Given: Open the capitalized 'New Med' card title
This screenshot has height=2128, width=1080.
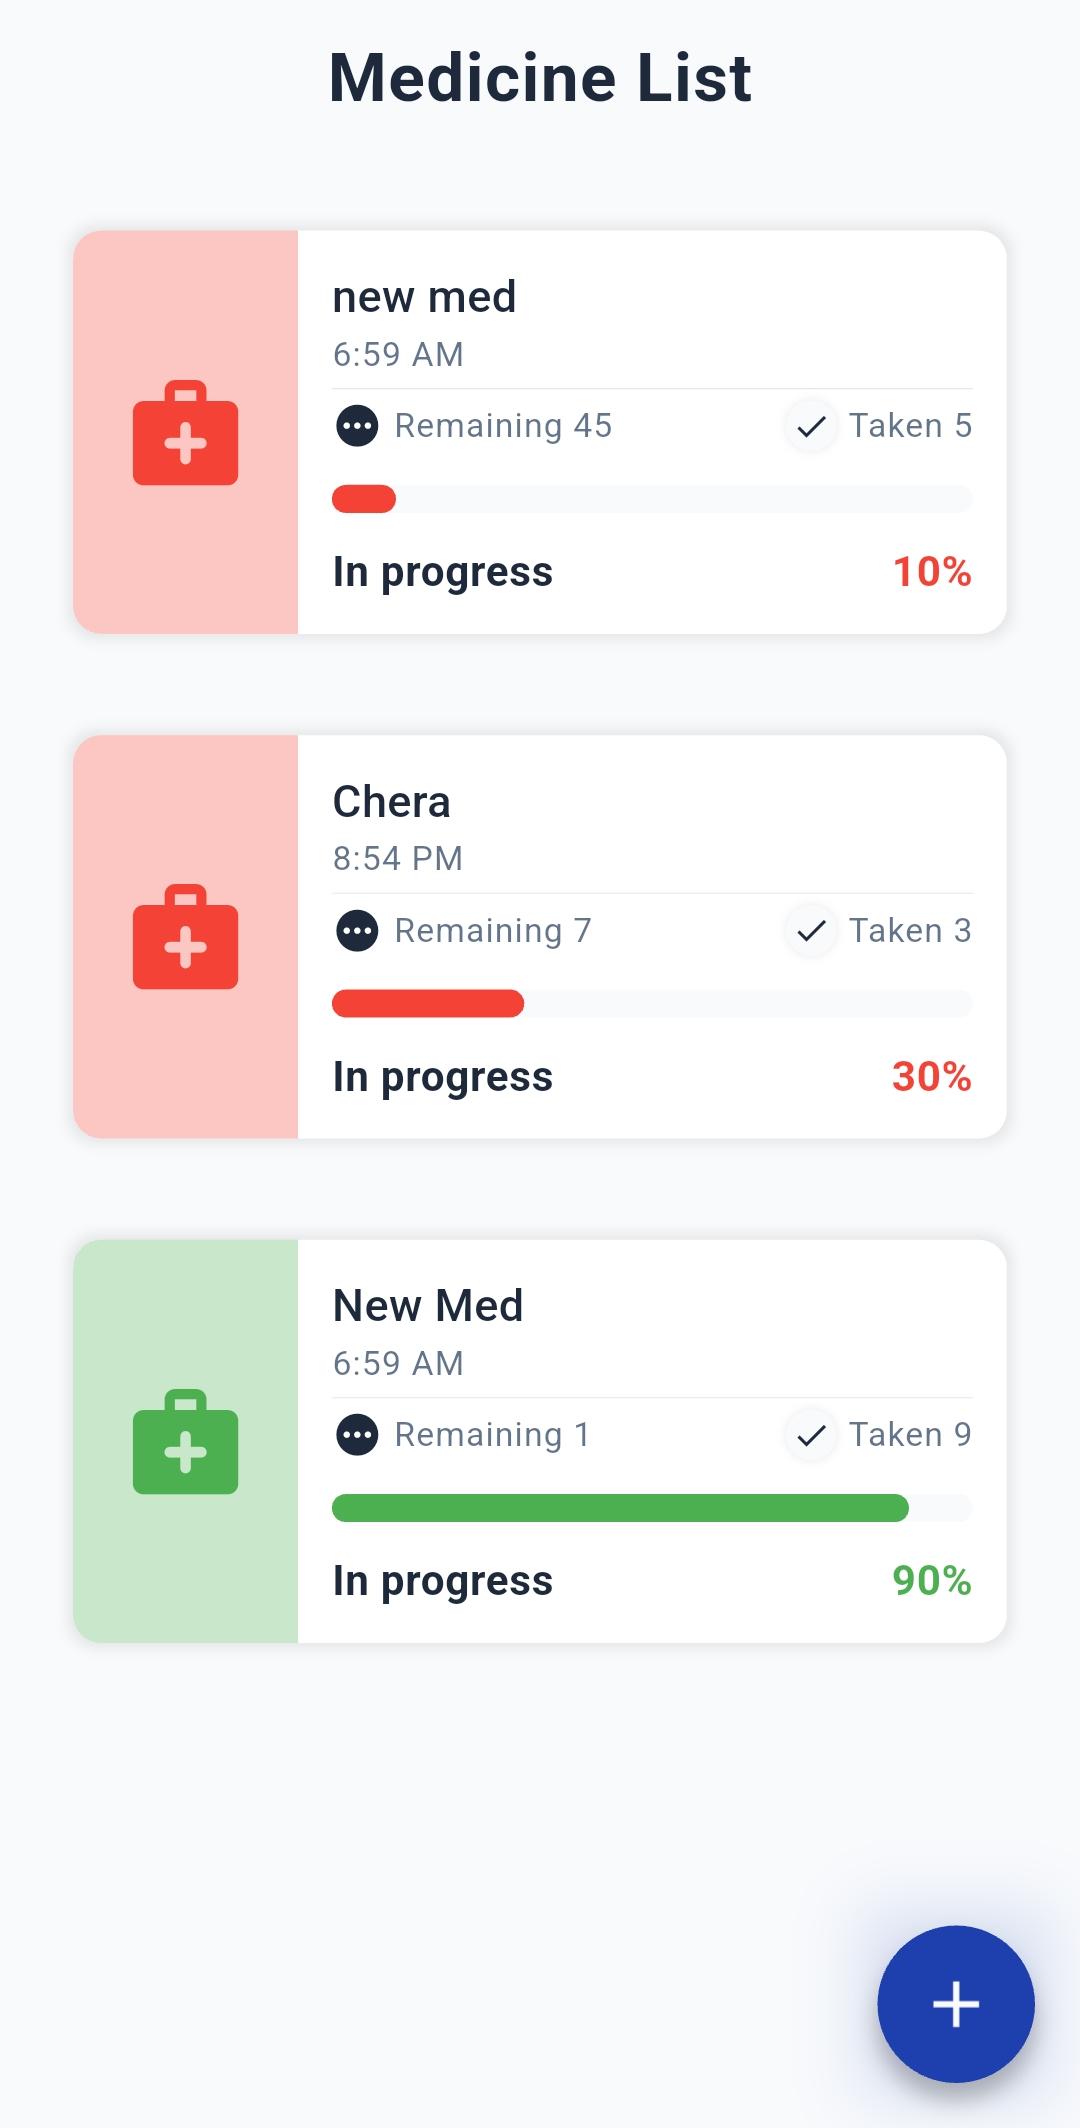Looking at the screenshot, I should (428, 1306).
